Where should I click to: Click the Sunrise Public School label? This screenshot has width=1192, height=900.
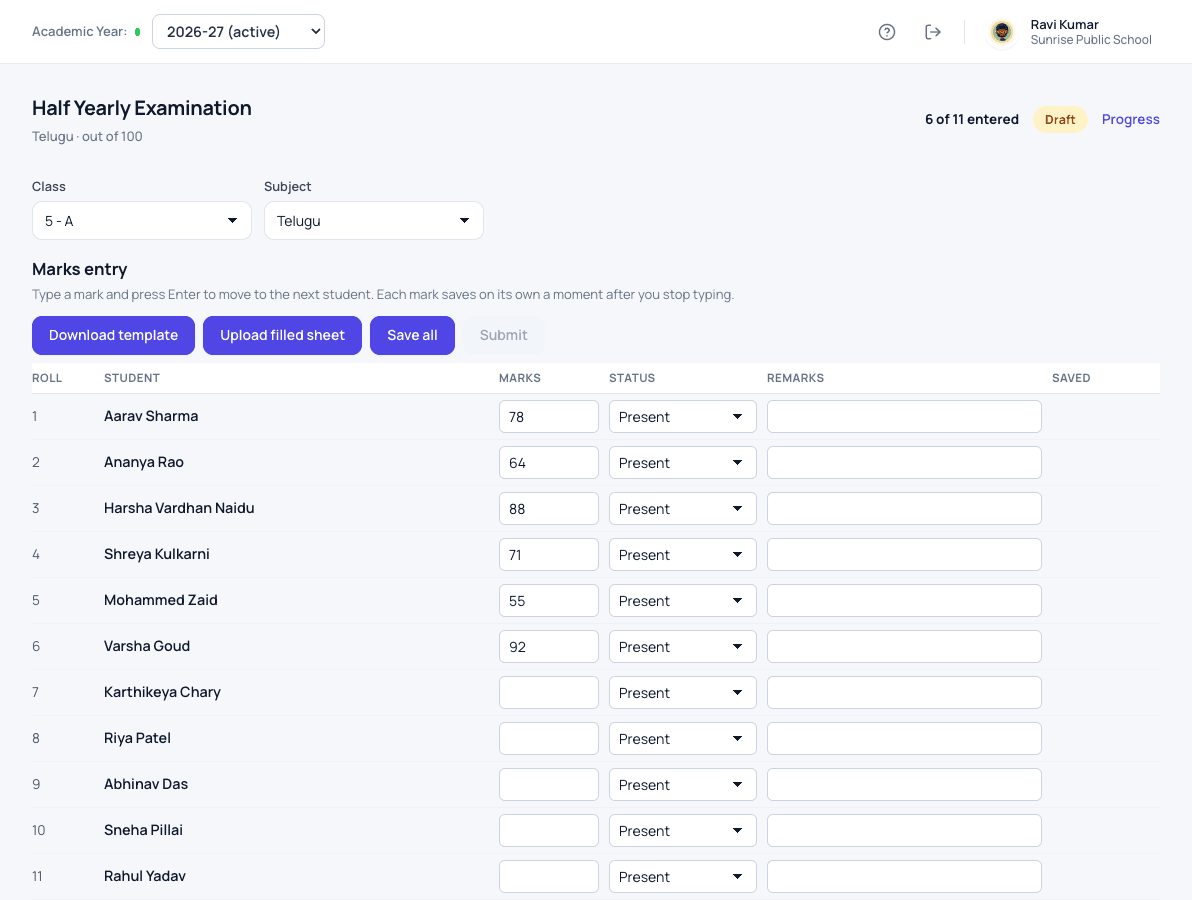(x=1091, y=40)
